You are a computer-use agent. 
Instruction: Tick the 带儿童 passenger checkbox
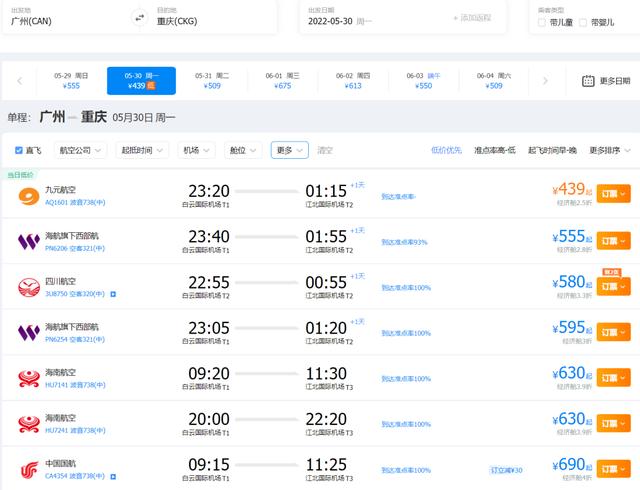(542, 21)
